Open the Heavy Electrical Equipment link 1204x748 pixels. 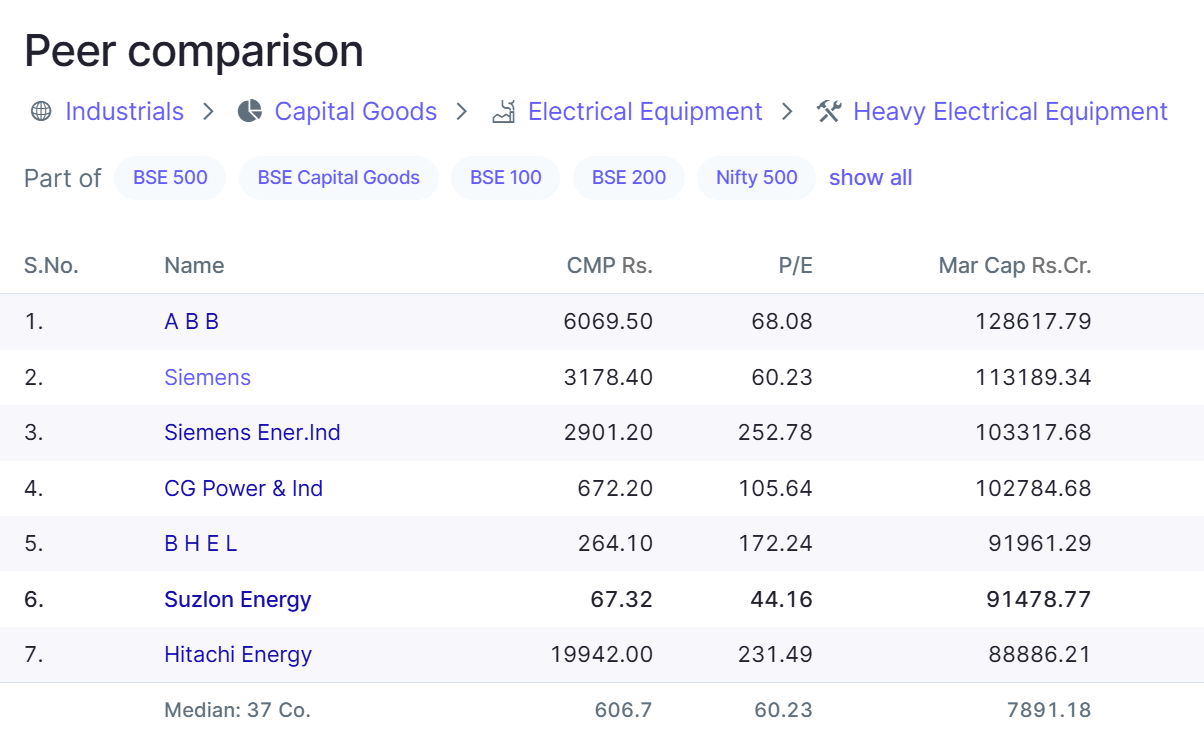[1010, 111]
